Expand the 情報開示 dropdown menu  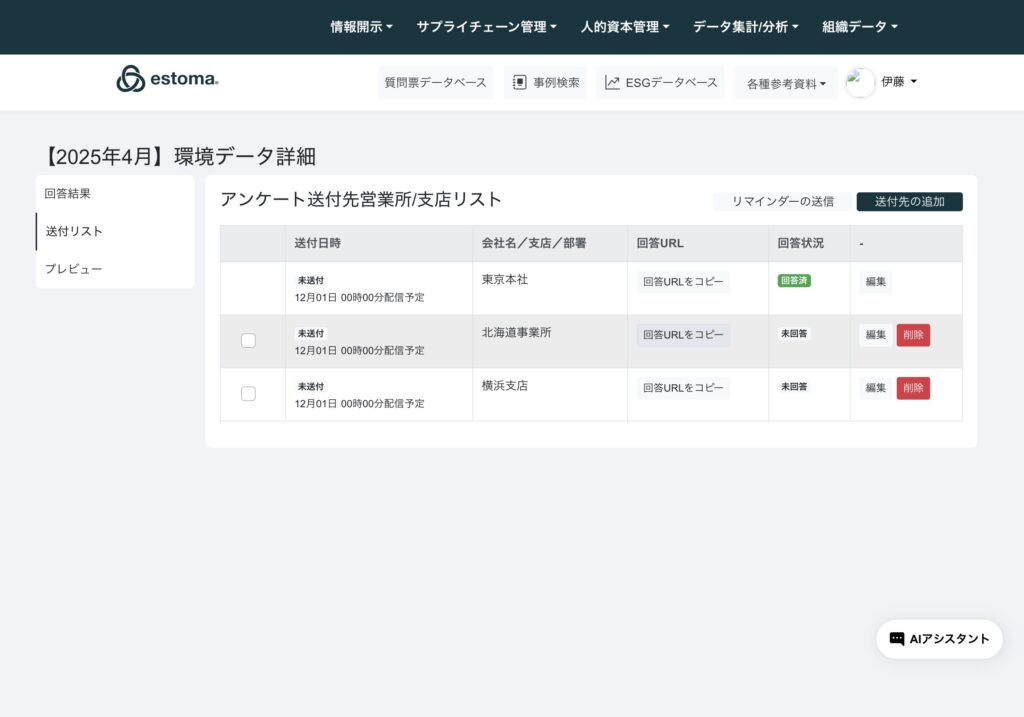pyautogui.click(x=361, y=27)
